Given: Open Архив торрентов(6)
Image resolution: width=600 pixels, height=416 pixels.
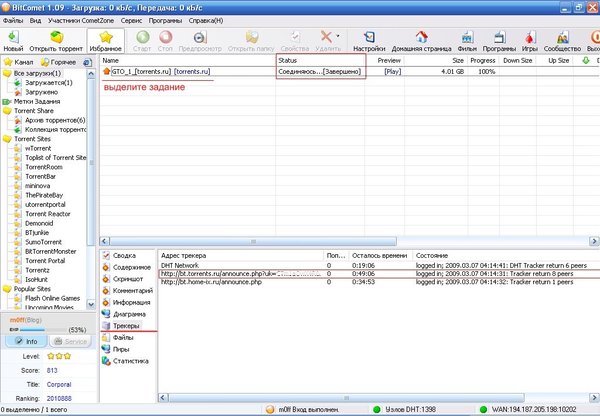Looking at the screenshot, I should (x=55, y=120).
